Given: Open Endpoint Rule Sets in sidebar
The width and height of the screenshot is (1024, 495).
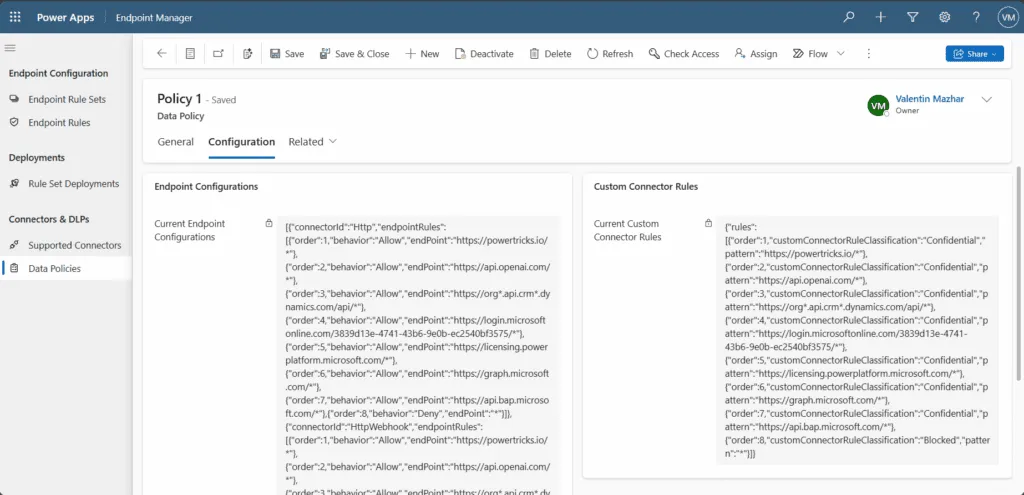Looking at the screenshot, I should [67, 99].
